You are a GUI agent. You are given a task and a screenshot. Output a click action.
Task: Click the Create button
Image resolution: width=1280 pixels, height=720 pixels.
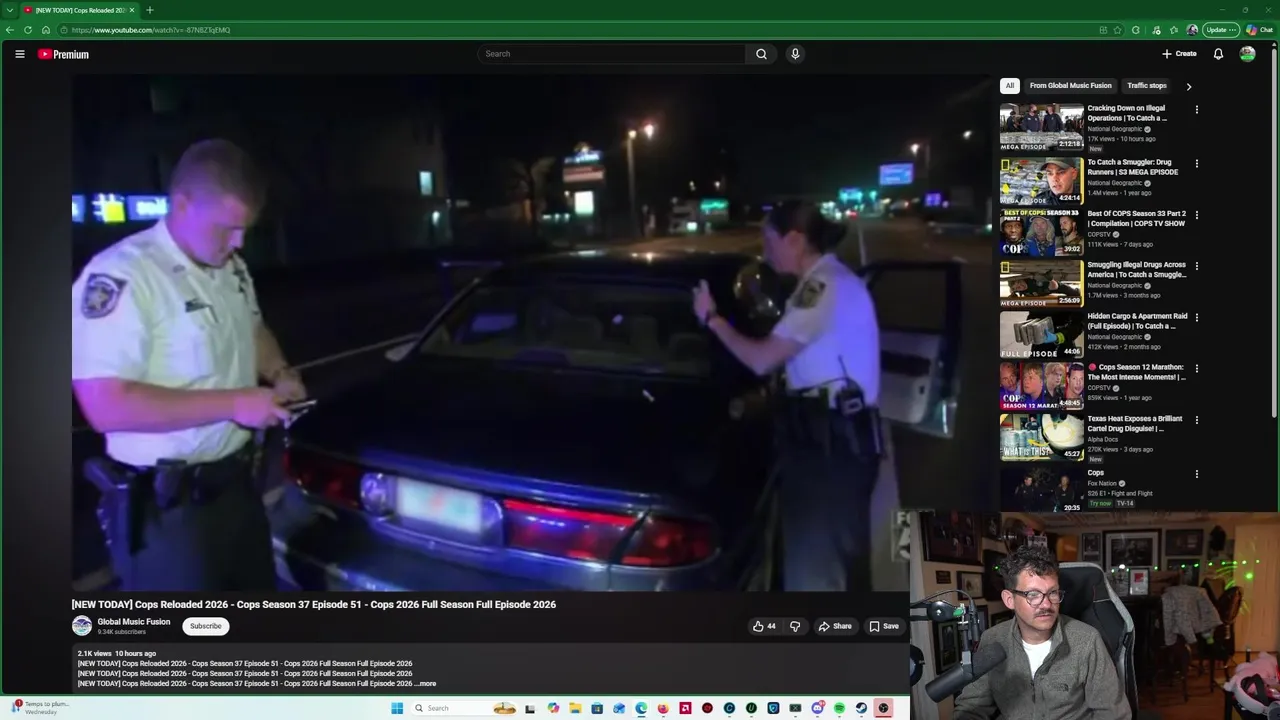1179,54
